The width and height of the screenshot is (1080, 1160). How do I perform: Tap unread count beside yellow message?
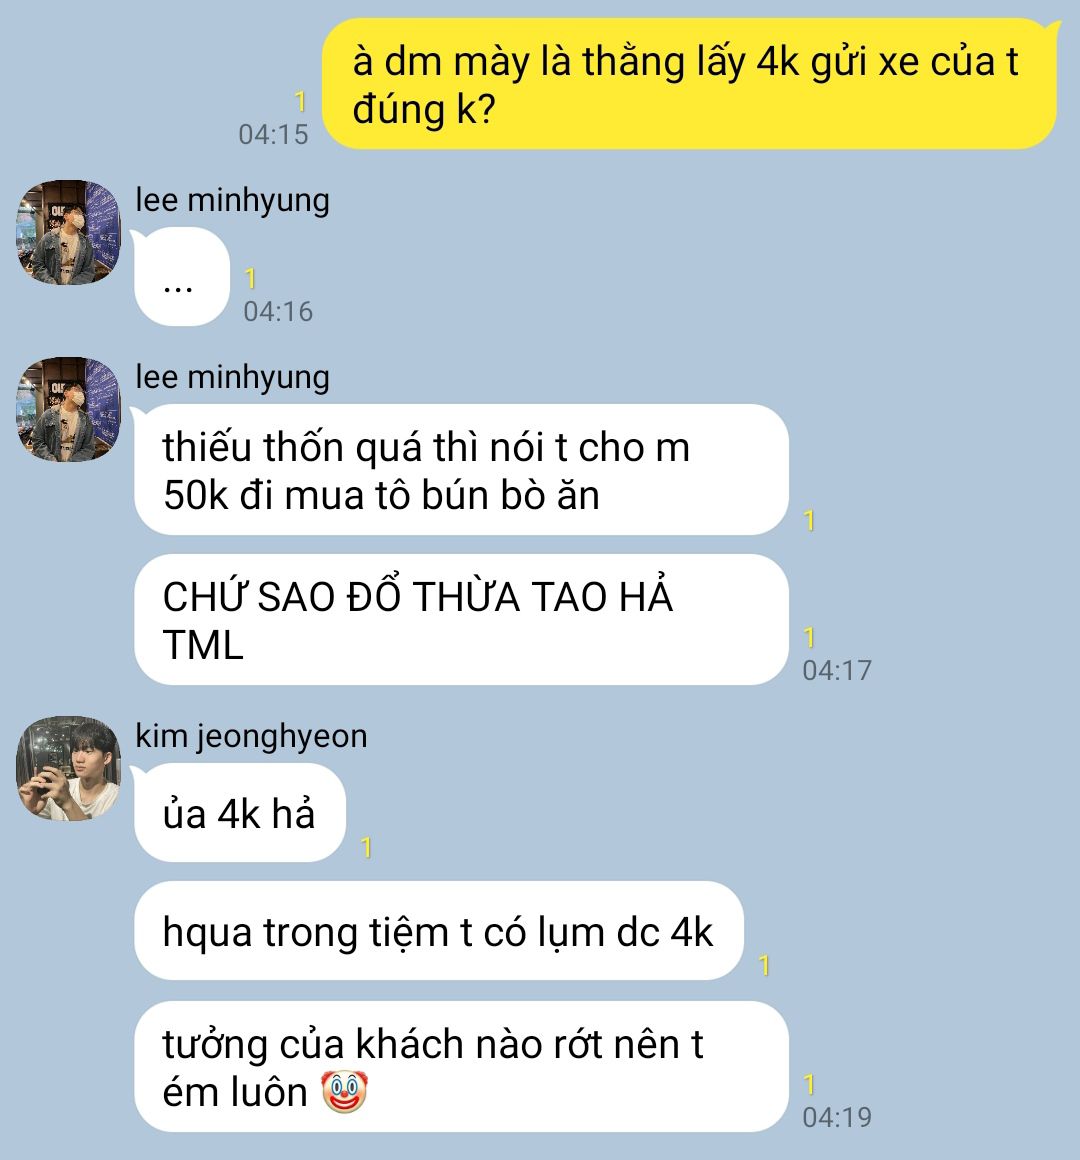tap(300, 101)
